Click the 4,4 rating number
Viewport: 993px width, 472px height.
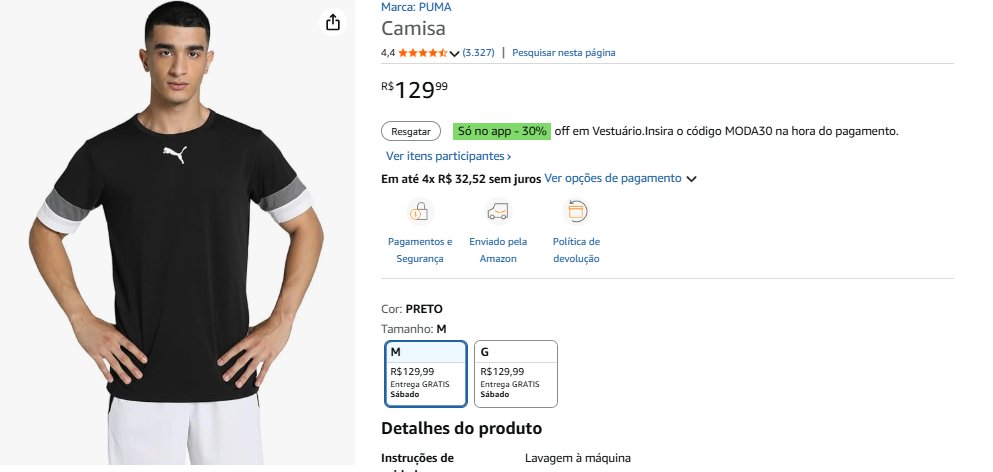(x=388, y=53)
